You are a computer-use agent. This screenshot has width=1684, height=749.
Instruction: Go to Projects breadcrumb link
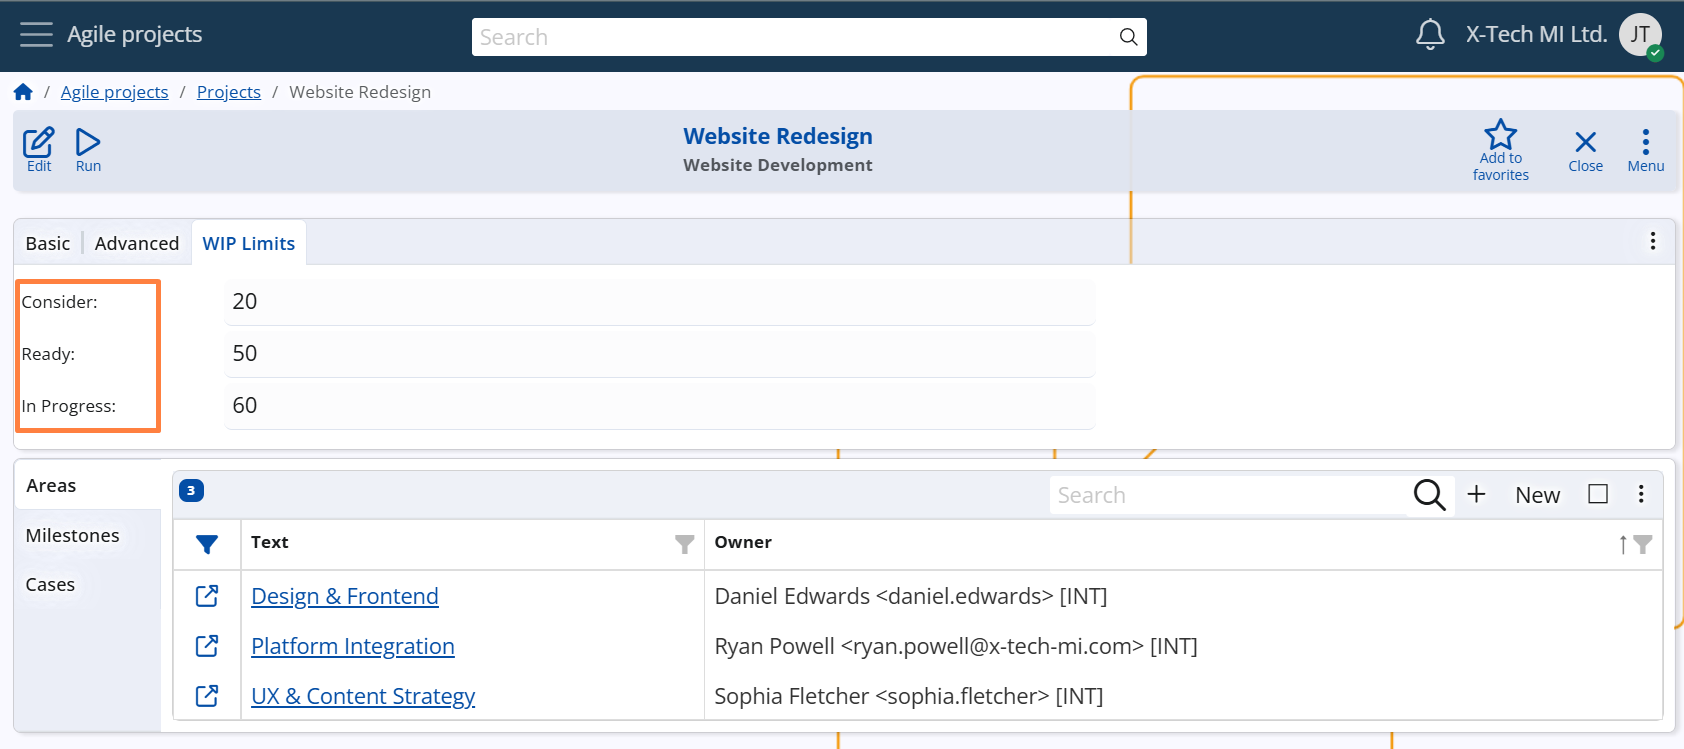coord(228,92)
